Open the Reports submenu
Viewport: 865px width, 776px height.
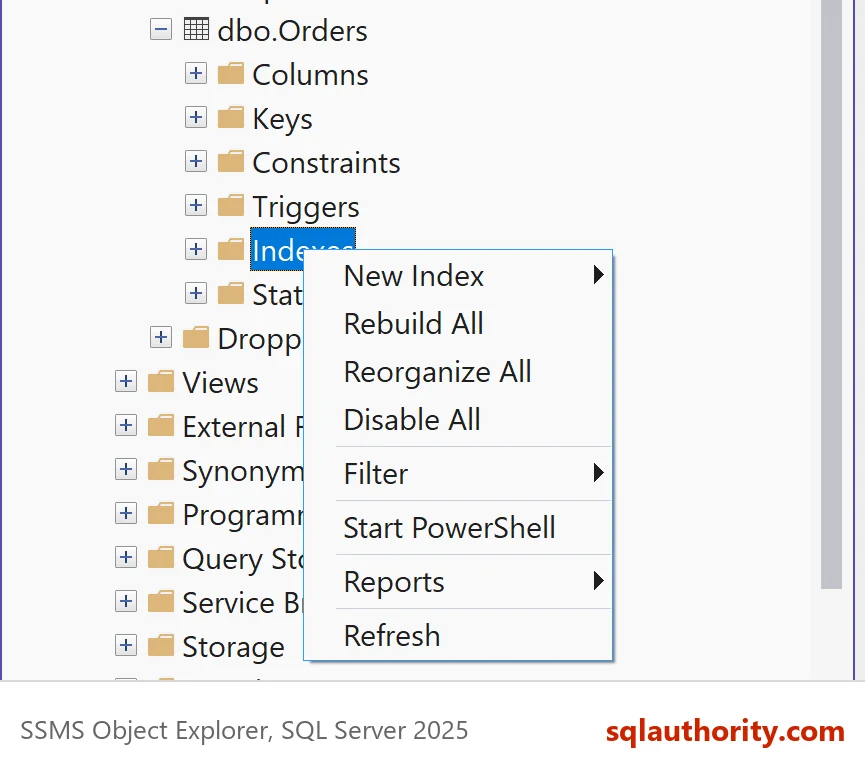coord(458,582)
